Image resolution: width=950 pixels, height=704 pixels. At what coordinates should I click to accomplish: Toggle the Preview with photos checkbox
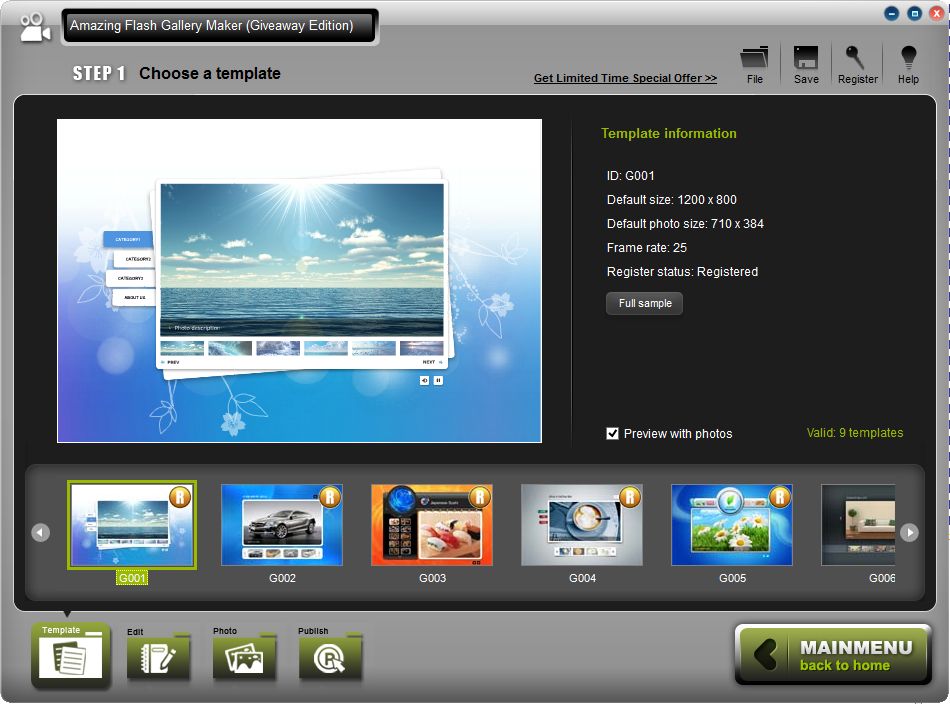click(613, 433)
